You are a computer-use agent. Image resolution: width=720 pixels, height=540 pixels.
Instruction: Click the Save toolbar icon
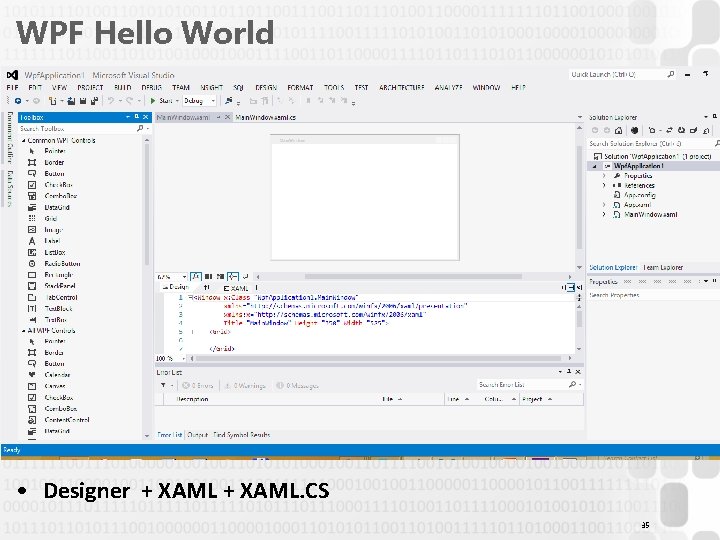coord(83,101)
